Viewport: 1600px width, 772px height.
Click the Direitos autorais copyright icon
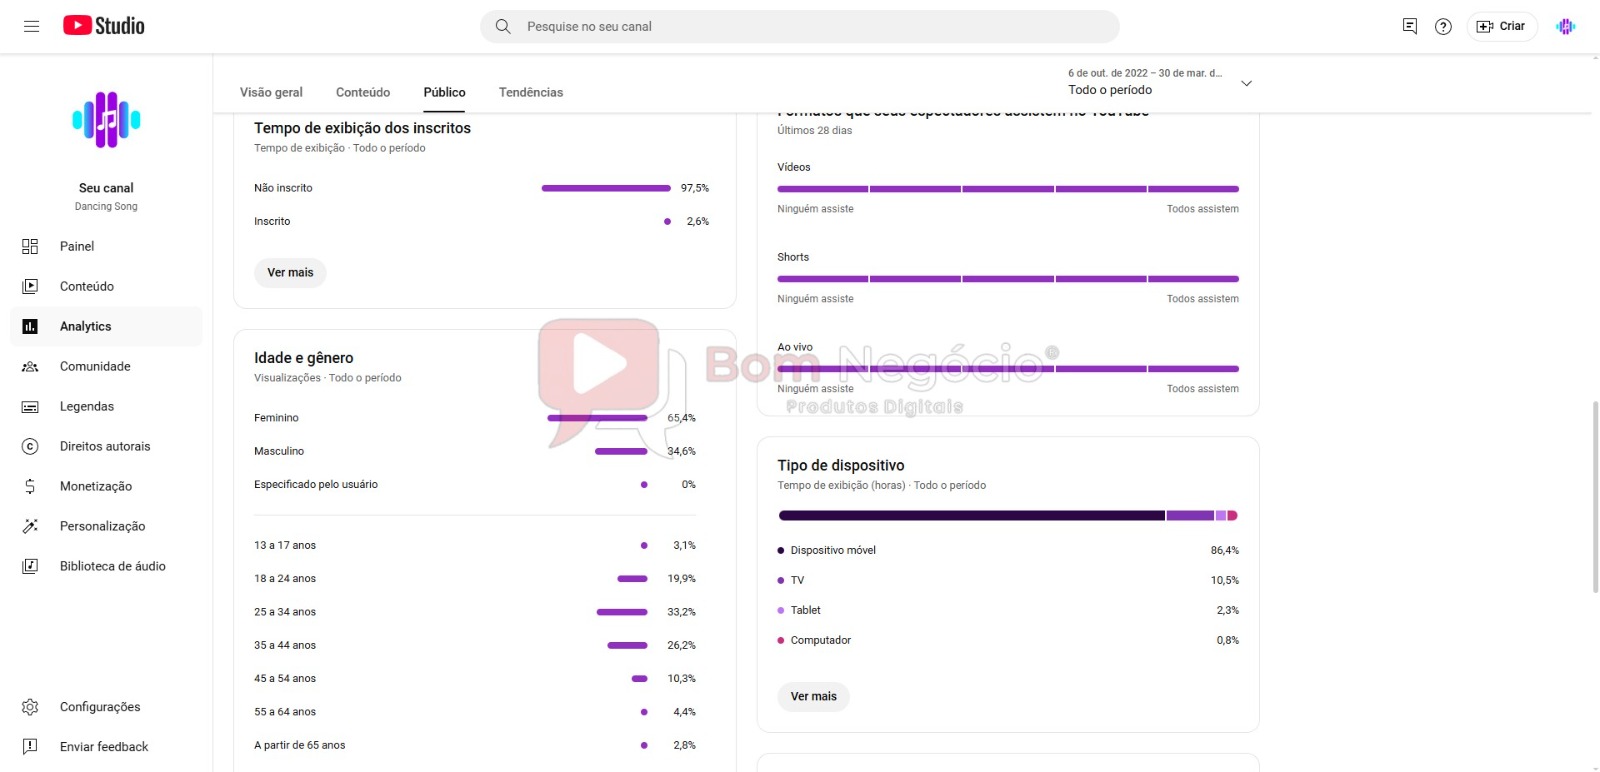point(30,446)
